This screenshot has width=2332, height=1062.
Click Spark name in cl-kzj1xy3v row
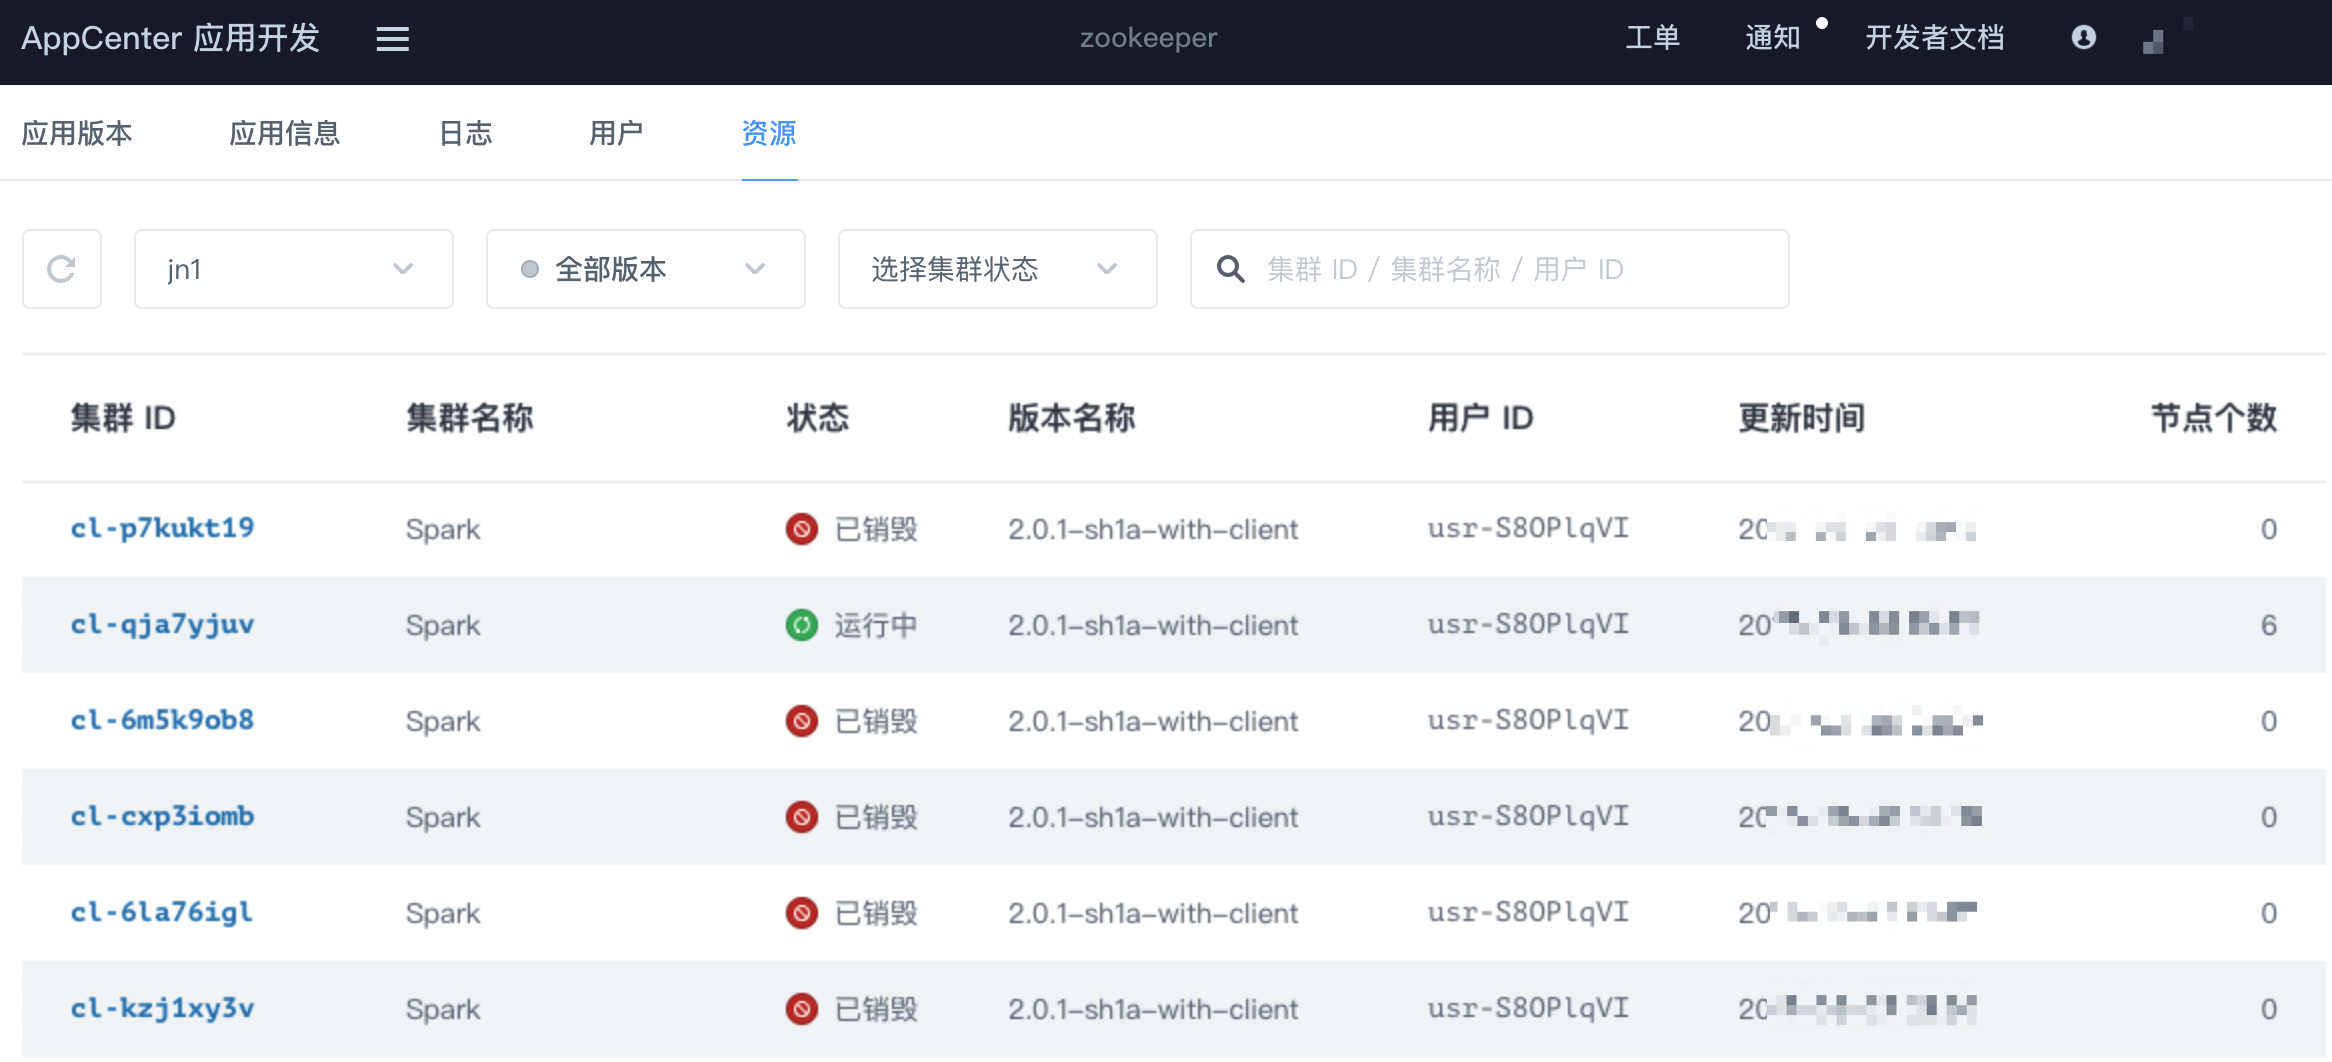click(443, 1009)
